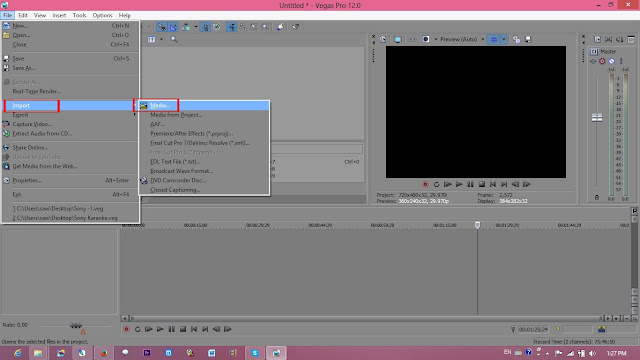Open the Preview (Auto) quality dropdown
The height and width of the screenshot is (360, 640).
pyautogui.click(x=462, y=39)
